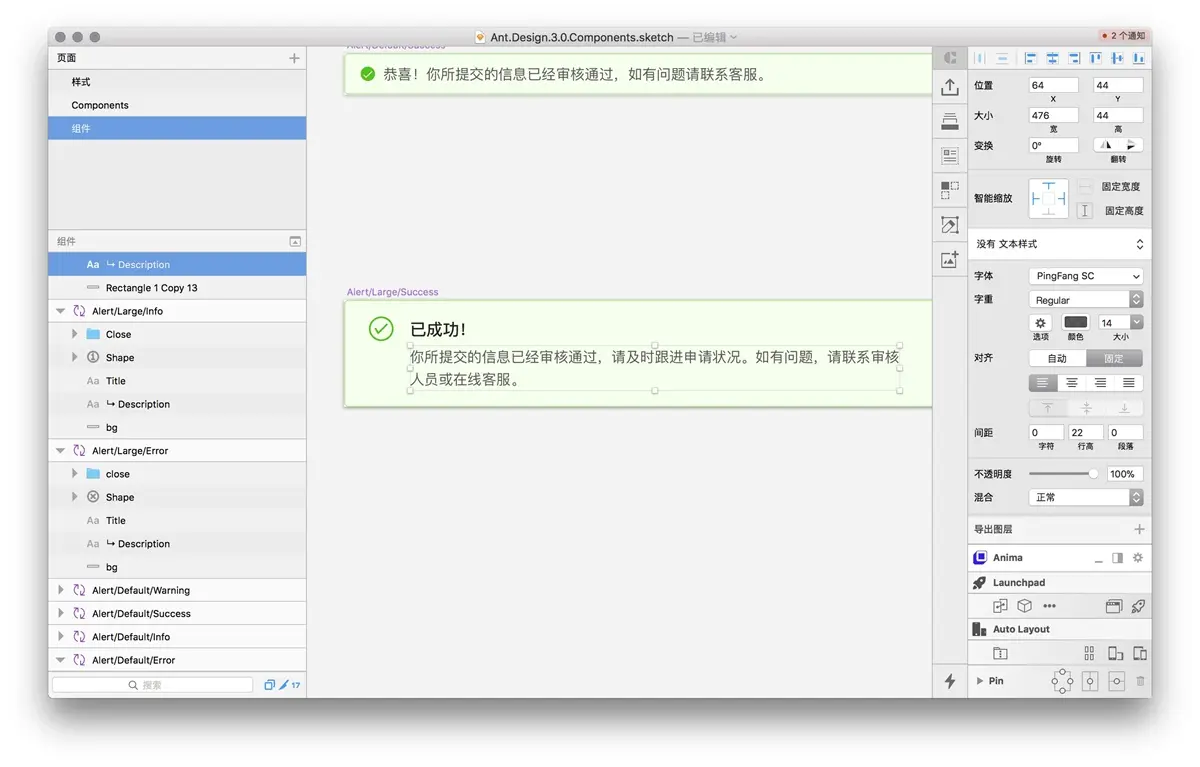Justify the text
The image size is (1200, 767).
(x=1129, y=382)
